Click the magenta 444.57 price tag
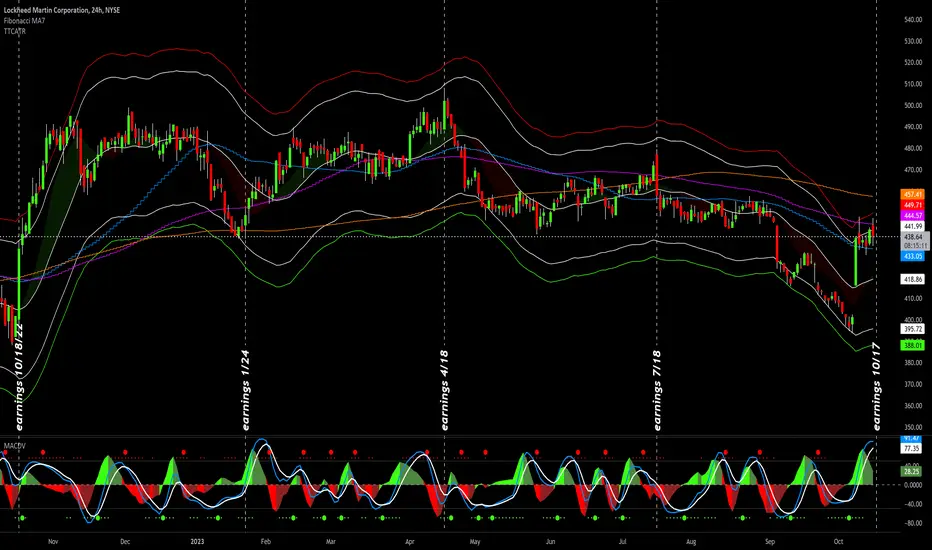 [x=913, y=215]
